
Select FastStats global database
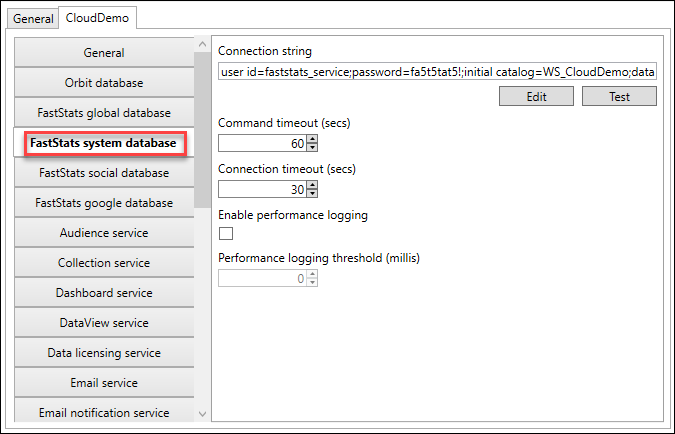point(104,113)
